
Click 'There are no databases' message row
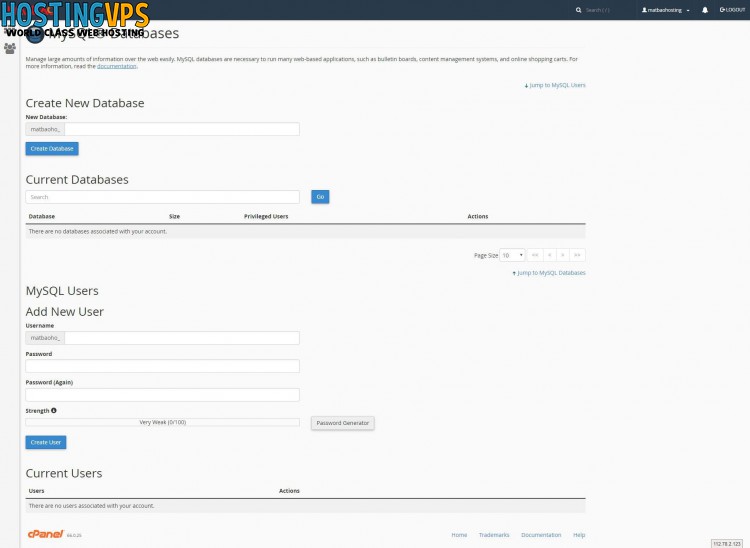305,231
